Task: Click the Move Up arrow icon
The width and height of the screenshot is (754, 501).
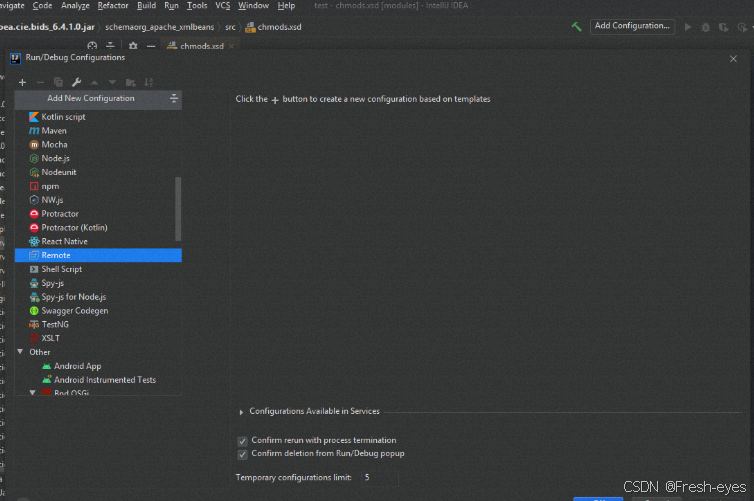Action: [94, 83]
